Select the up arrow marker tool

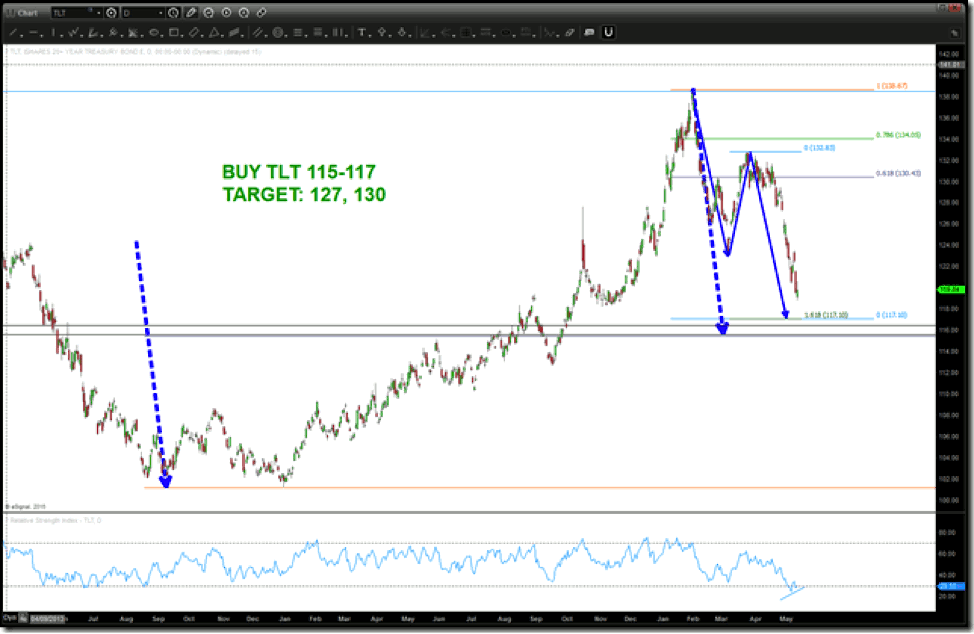pyautogui.click(x=382, y=33)
